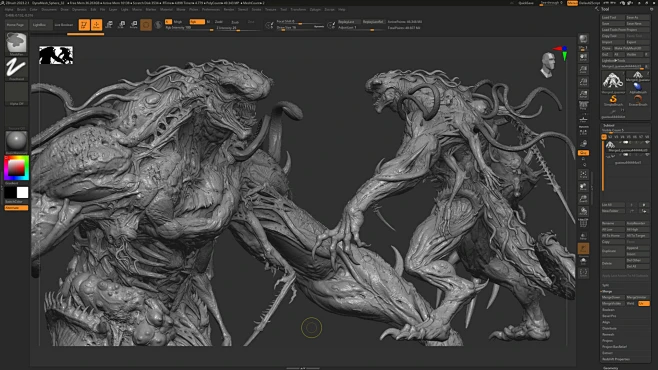Expand the Project BasRelief section

click(x=614, y=347)
